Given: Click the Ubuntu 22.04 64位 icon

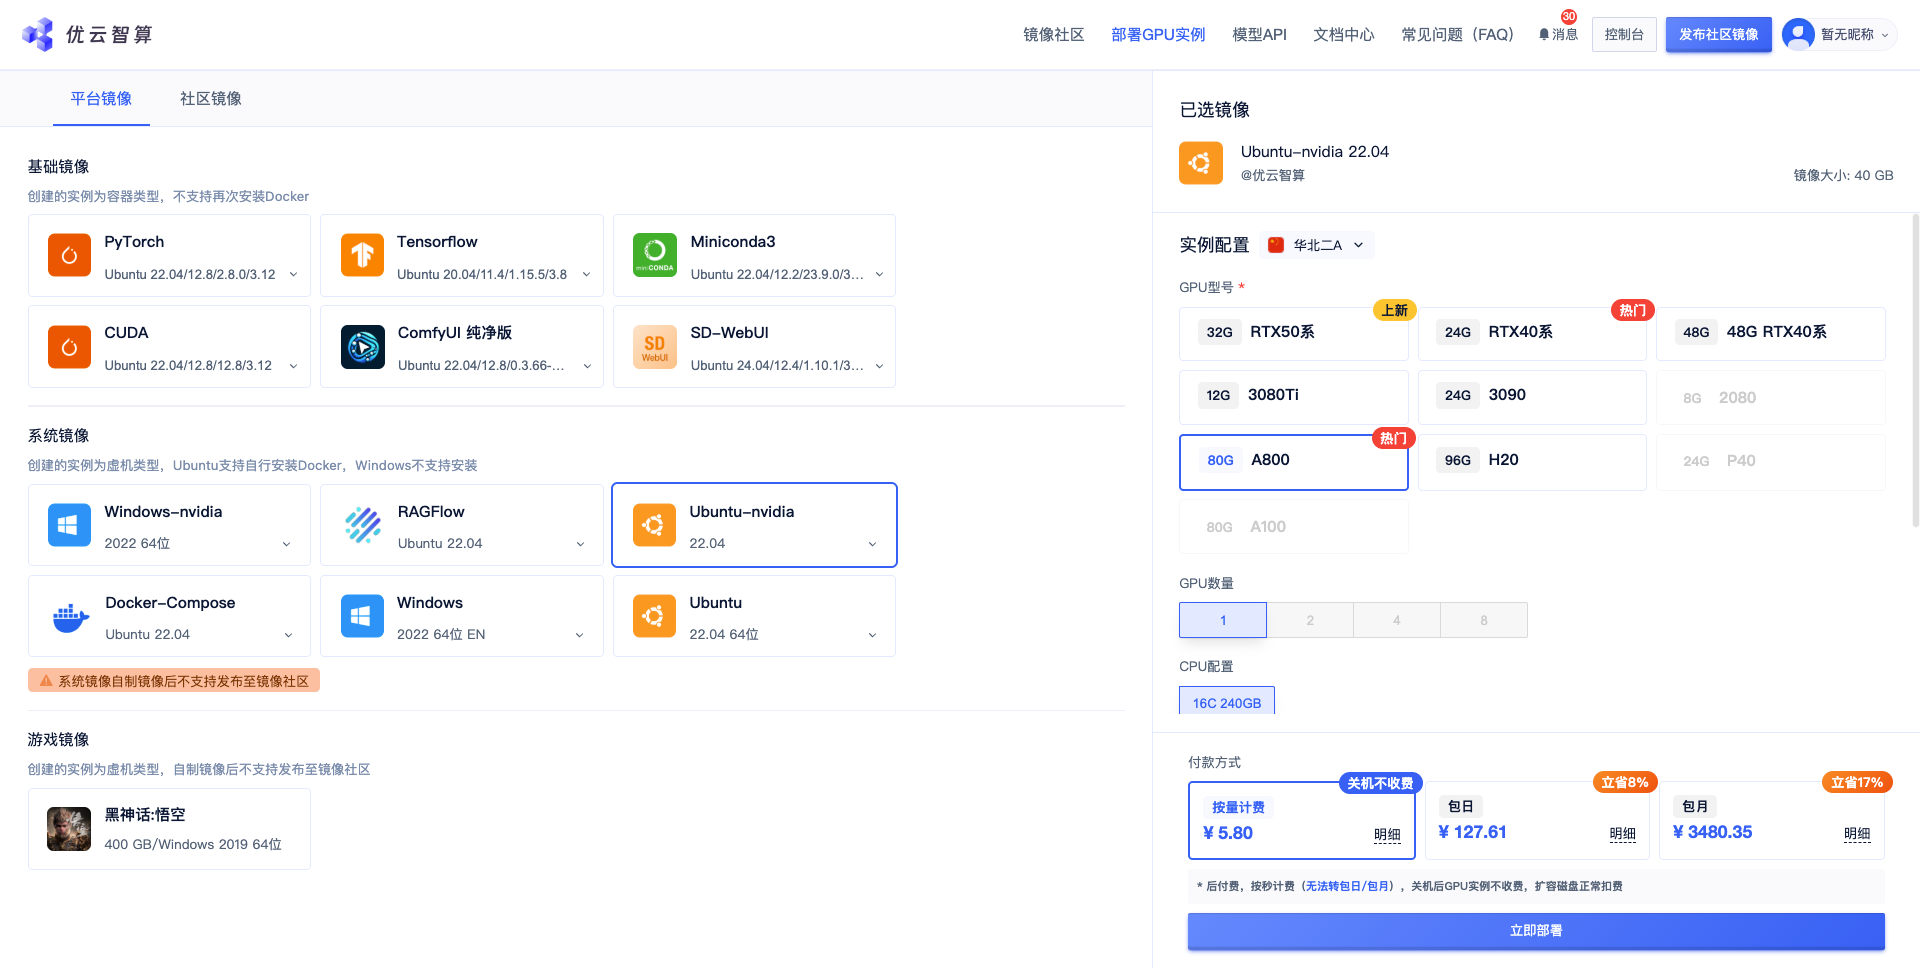Looking at the screenshot, I should pyautogui.click(x=654, y=616).
